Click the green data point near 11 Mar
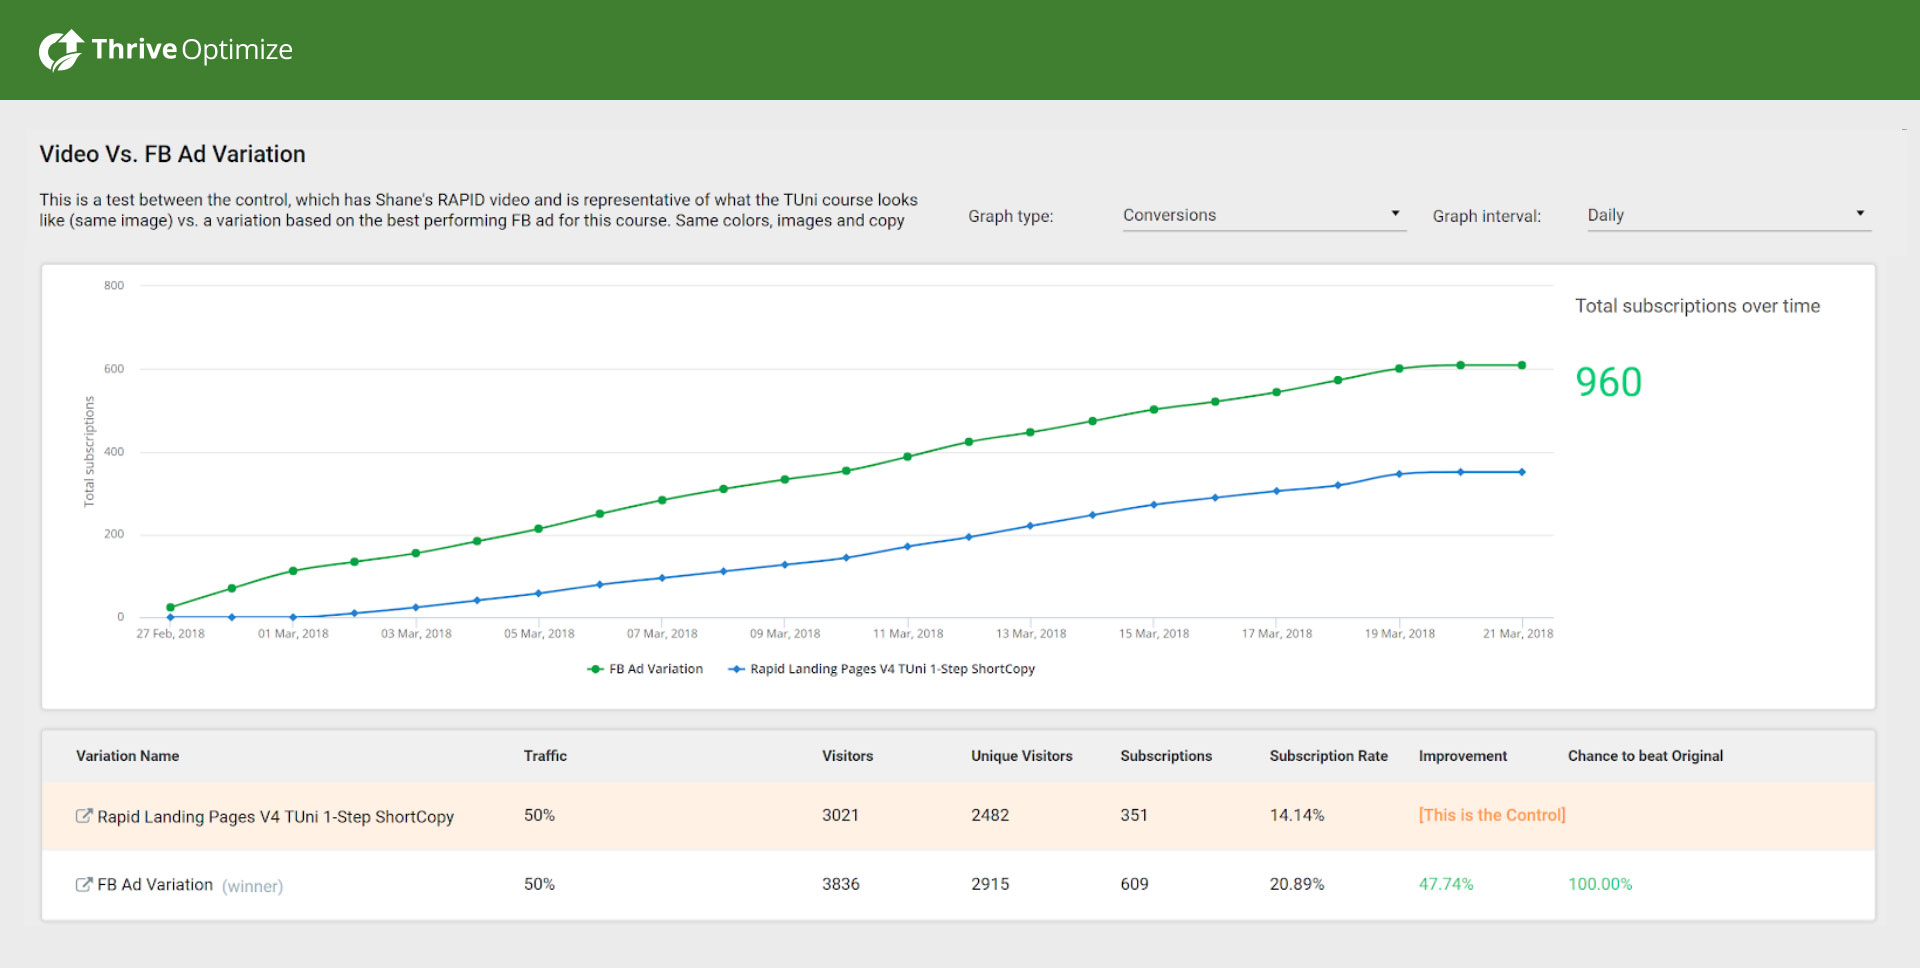This screenshot has width=1920, height=968. [x=907, y=455]
